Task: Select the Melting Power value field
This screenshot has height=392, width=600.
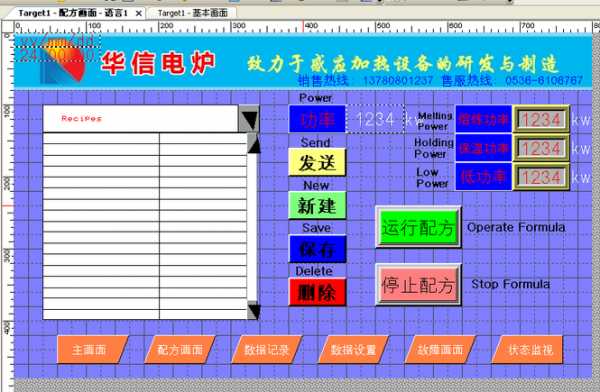Action: pyautogui.click(x=541, y=119)
